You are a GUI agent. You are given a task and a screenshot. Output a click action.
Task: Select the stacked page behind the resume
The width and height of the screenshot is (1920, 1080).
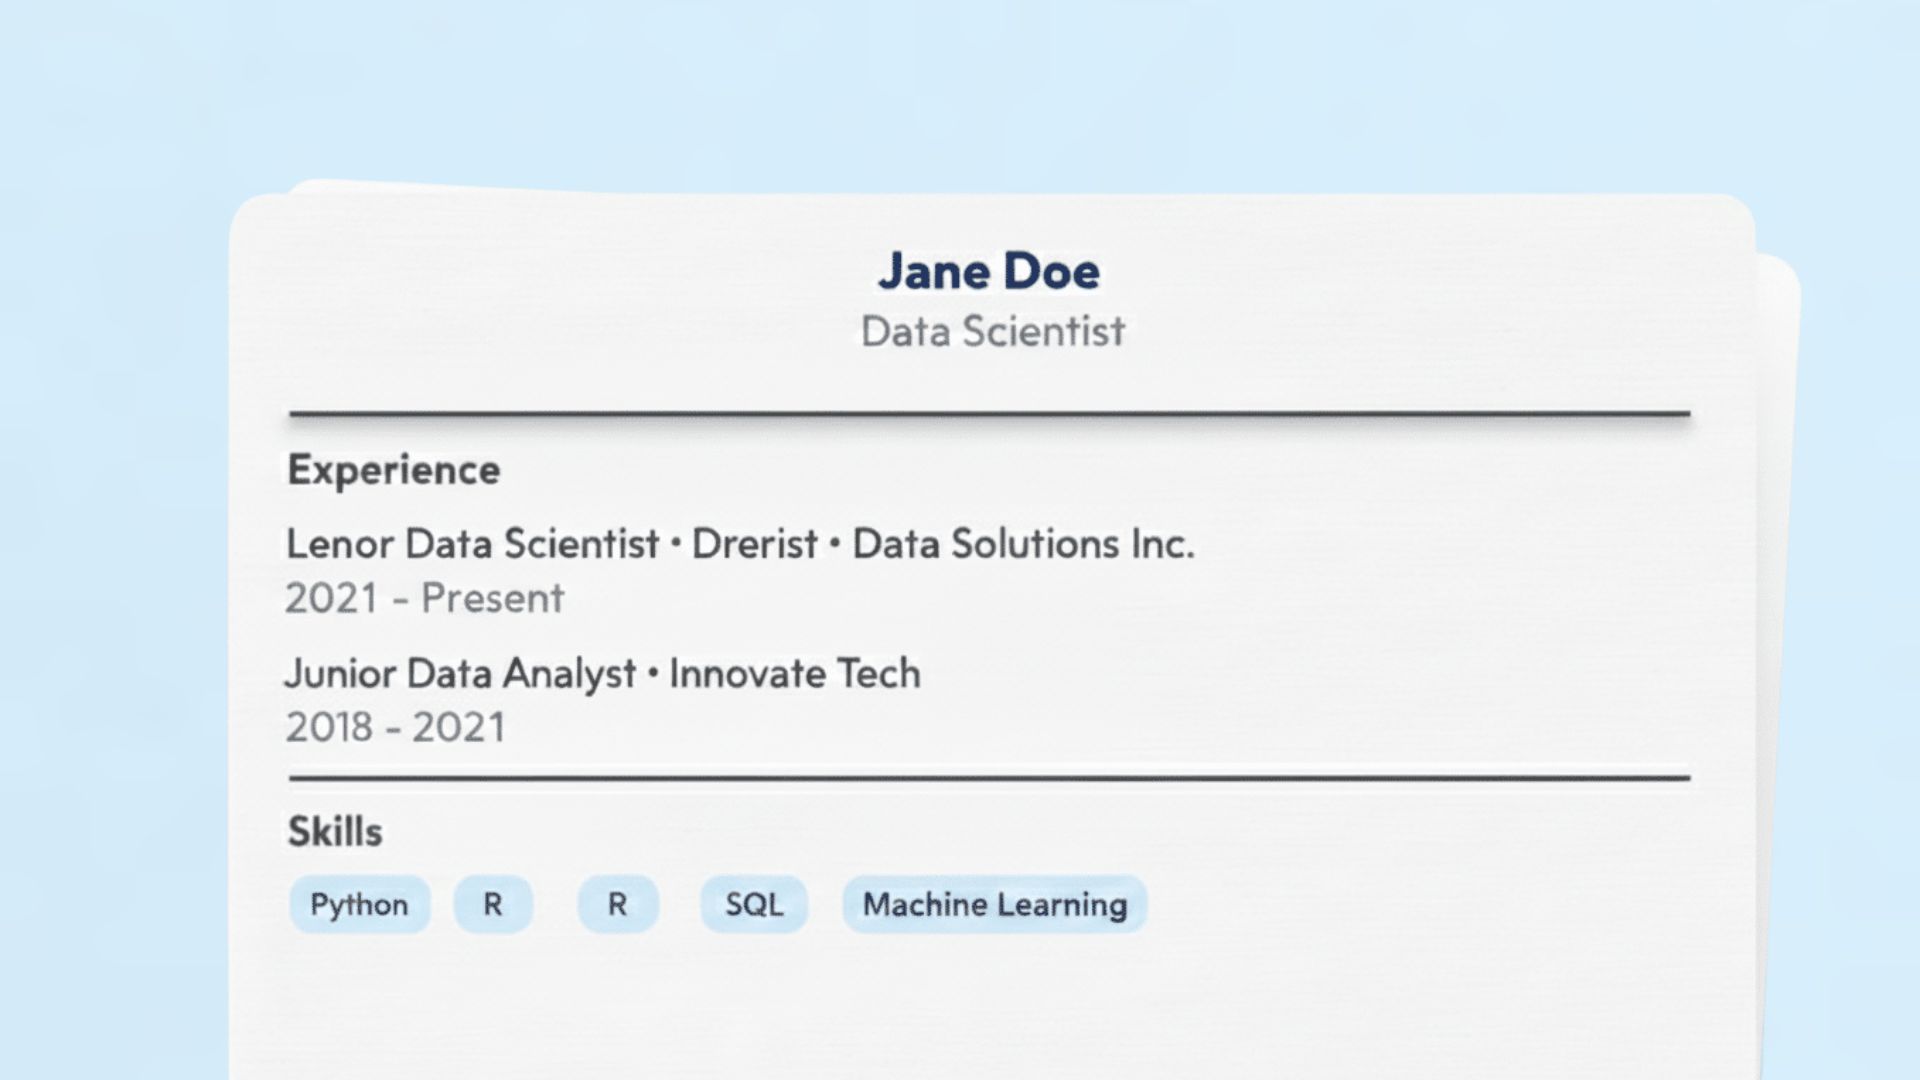pos(1778,600)
